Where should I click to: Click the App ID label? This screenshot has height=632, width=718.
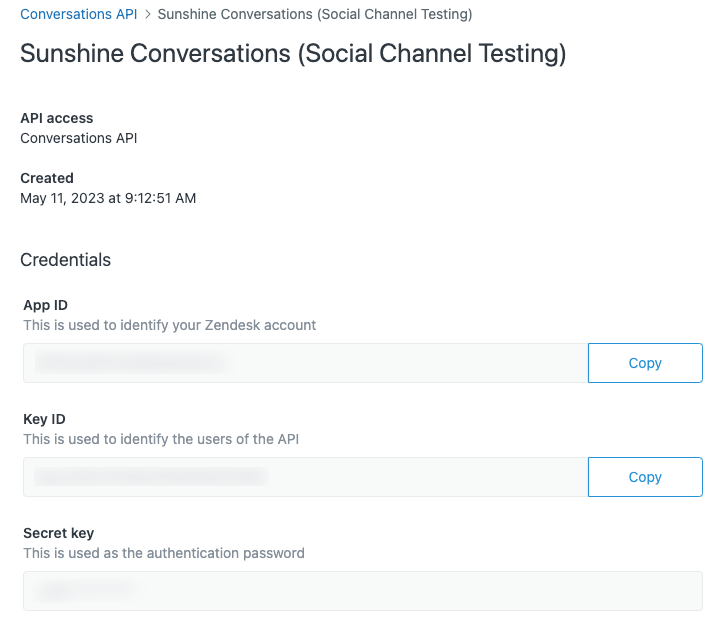point(45,305)
